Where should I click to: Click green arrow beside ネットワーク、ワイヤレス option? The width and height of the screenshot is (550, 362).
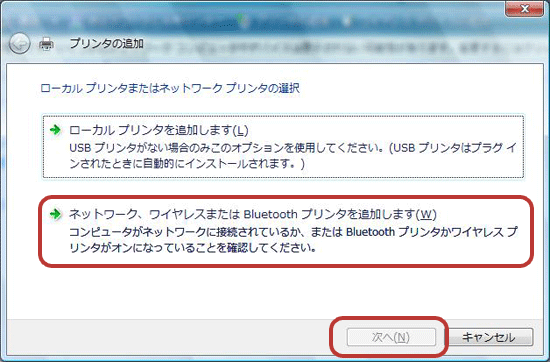pyautogui.click(x=55, y=214)
